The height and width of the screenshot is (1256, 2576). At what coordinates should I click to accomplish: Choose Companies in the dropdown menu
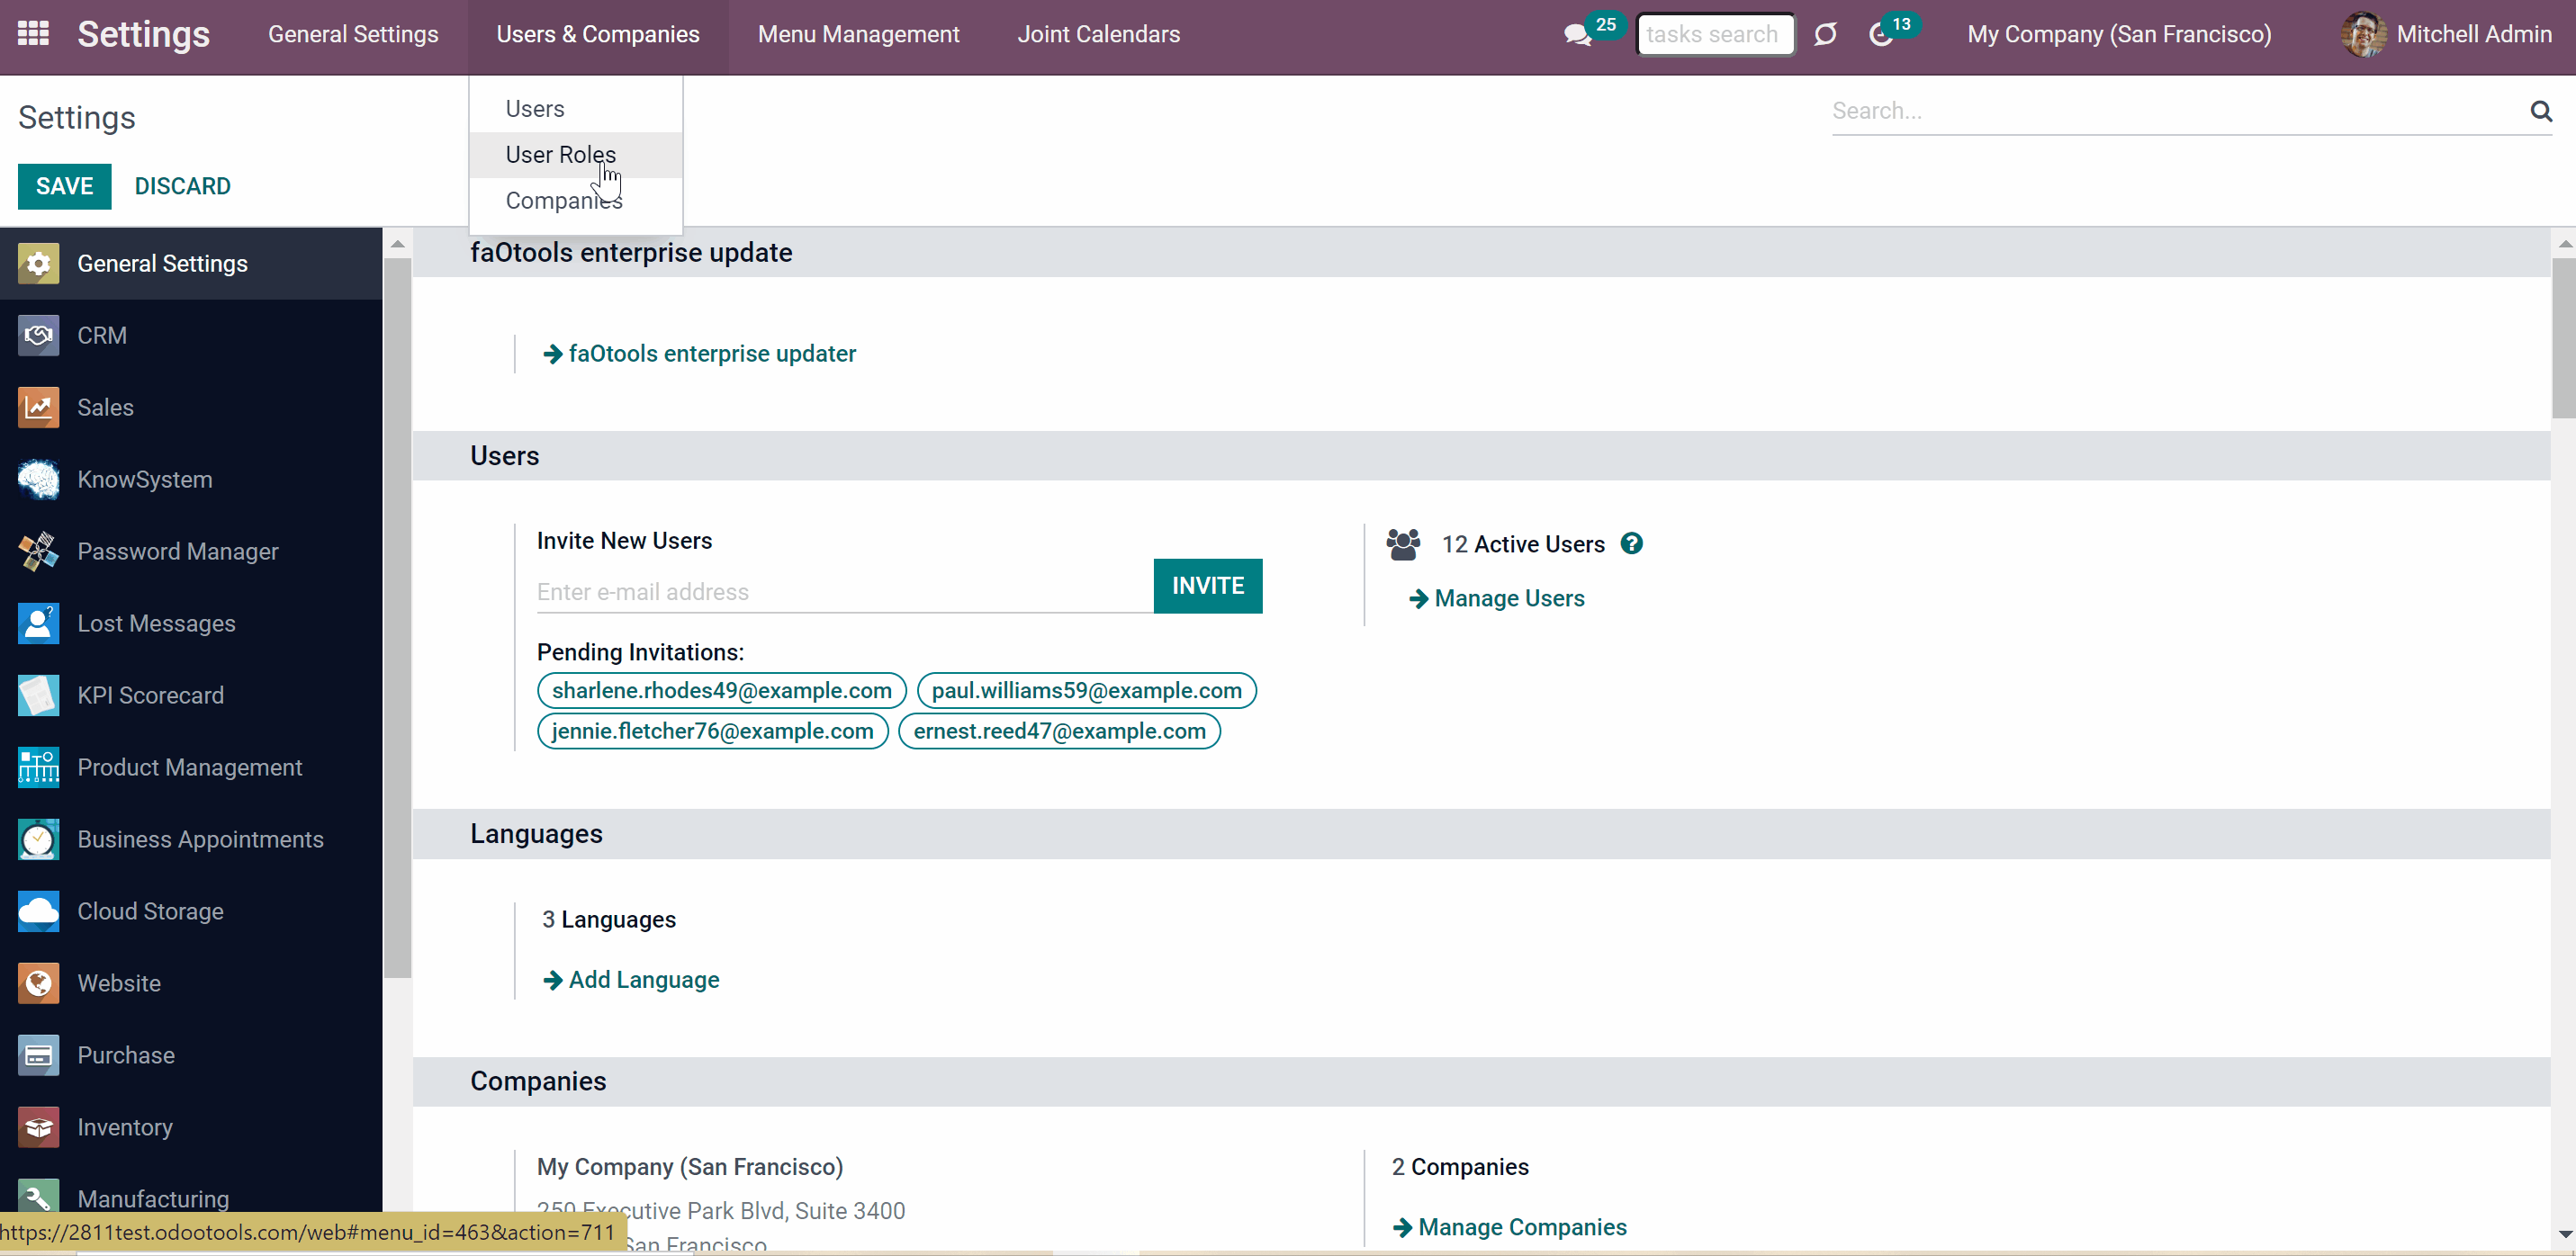coord(575,201)
